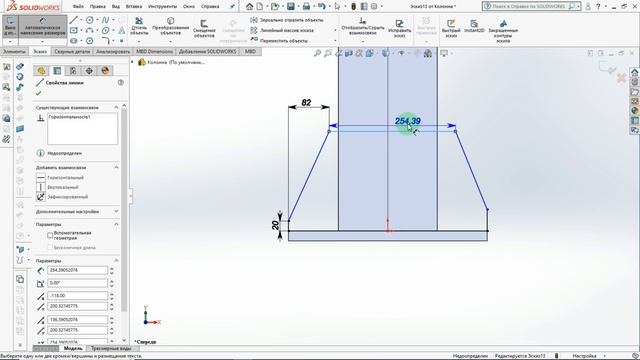Switch to Добавления SOLIDWORKS tab
The width and height of the screenshot is (640, 360).
click(x=208, y=51)
